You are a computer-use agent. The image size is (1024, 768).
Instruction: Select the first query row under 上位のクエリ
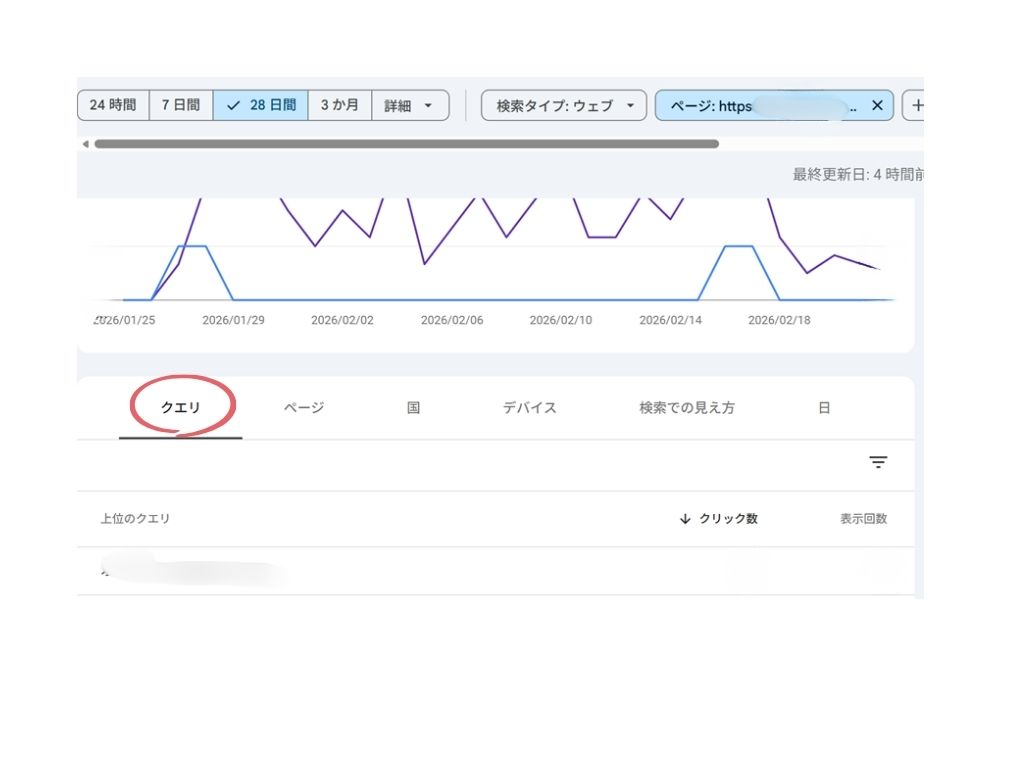[x=200, y=570]
